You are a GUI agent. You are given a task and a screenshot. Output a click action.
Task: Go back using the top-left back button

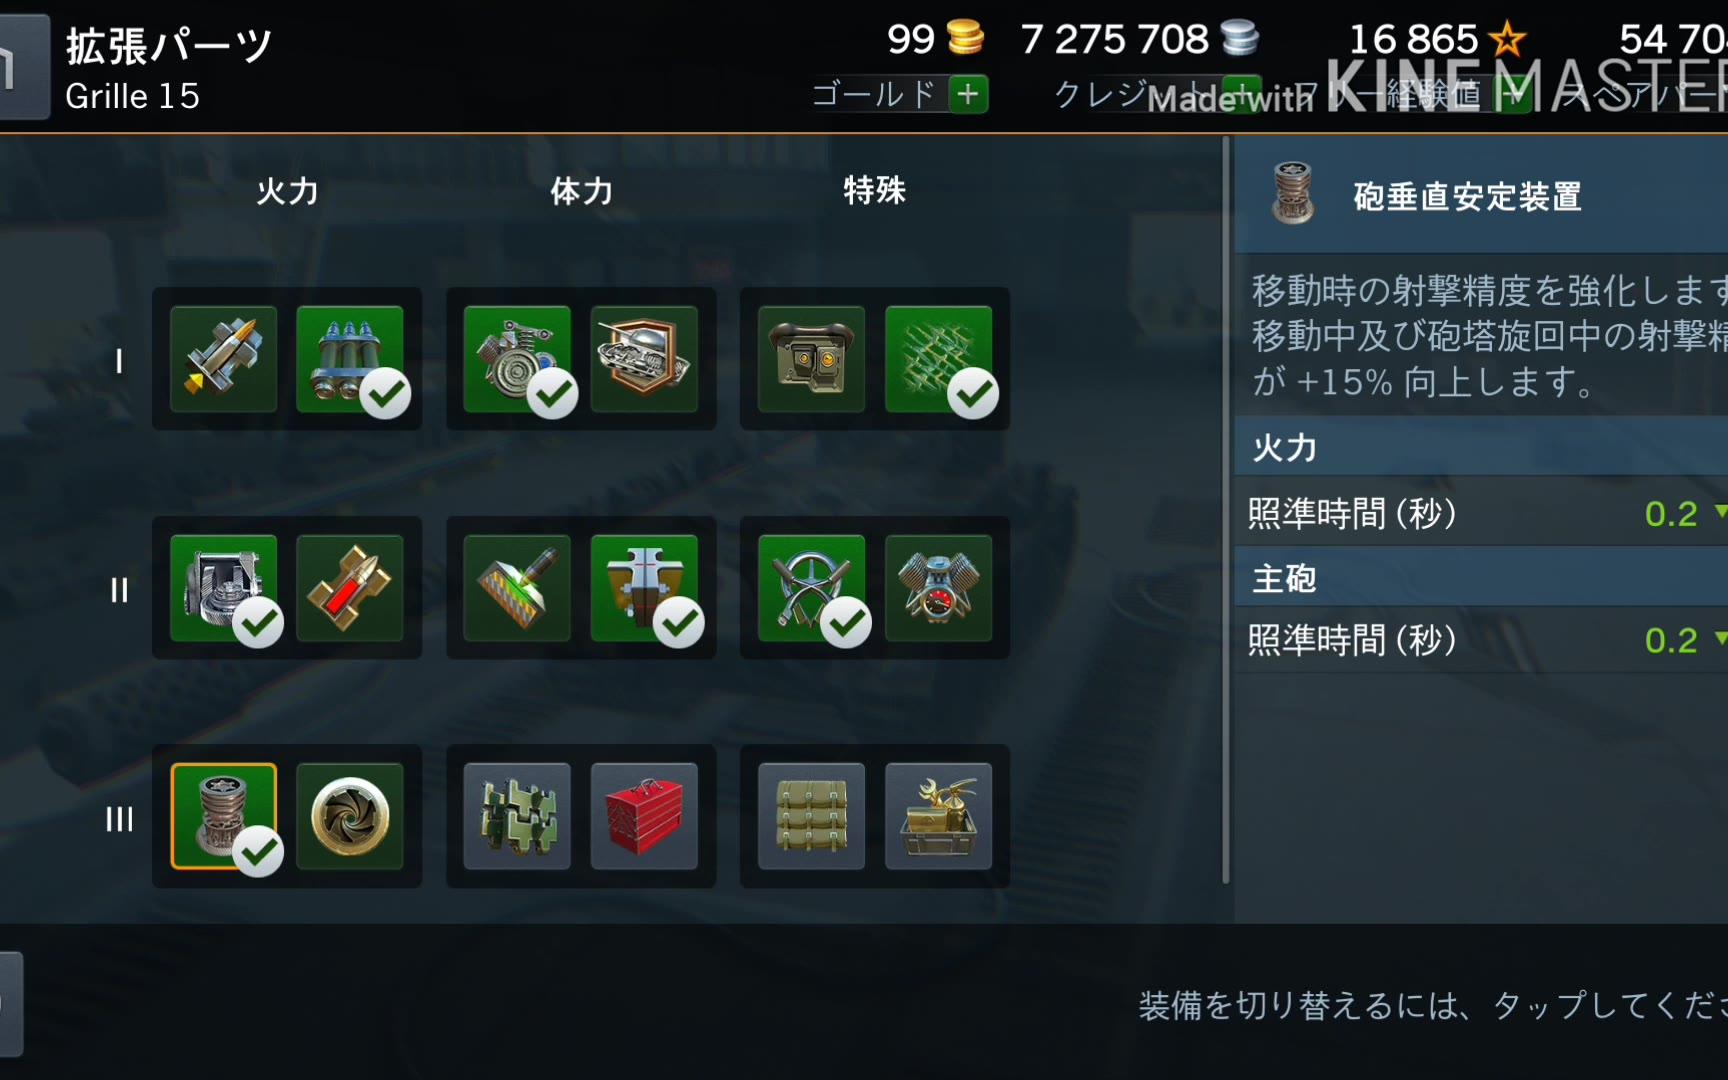click(x=22, y=67)
